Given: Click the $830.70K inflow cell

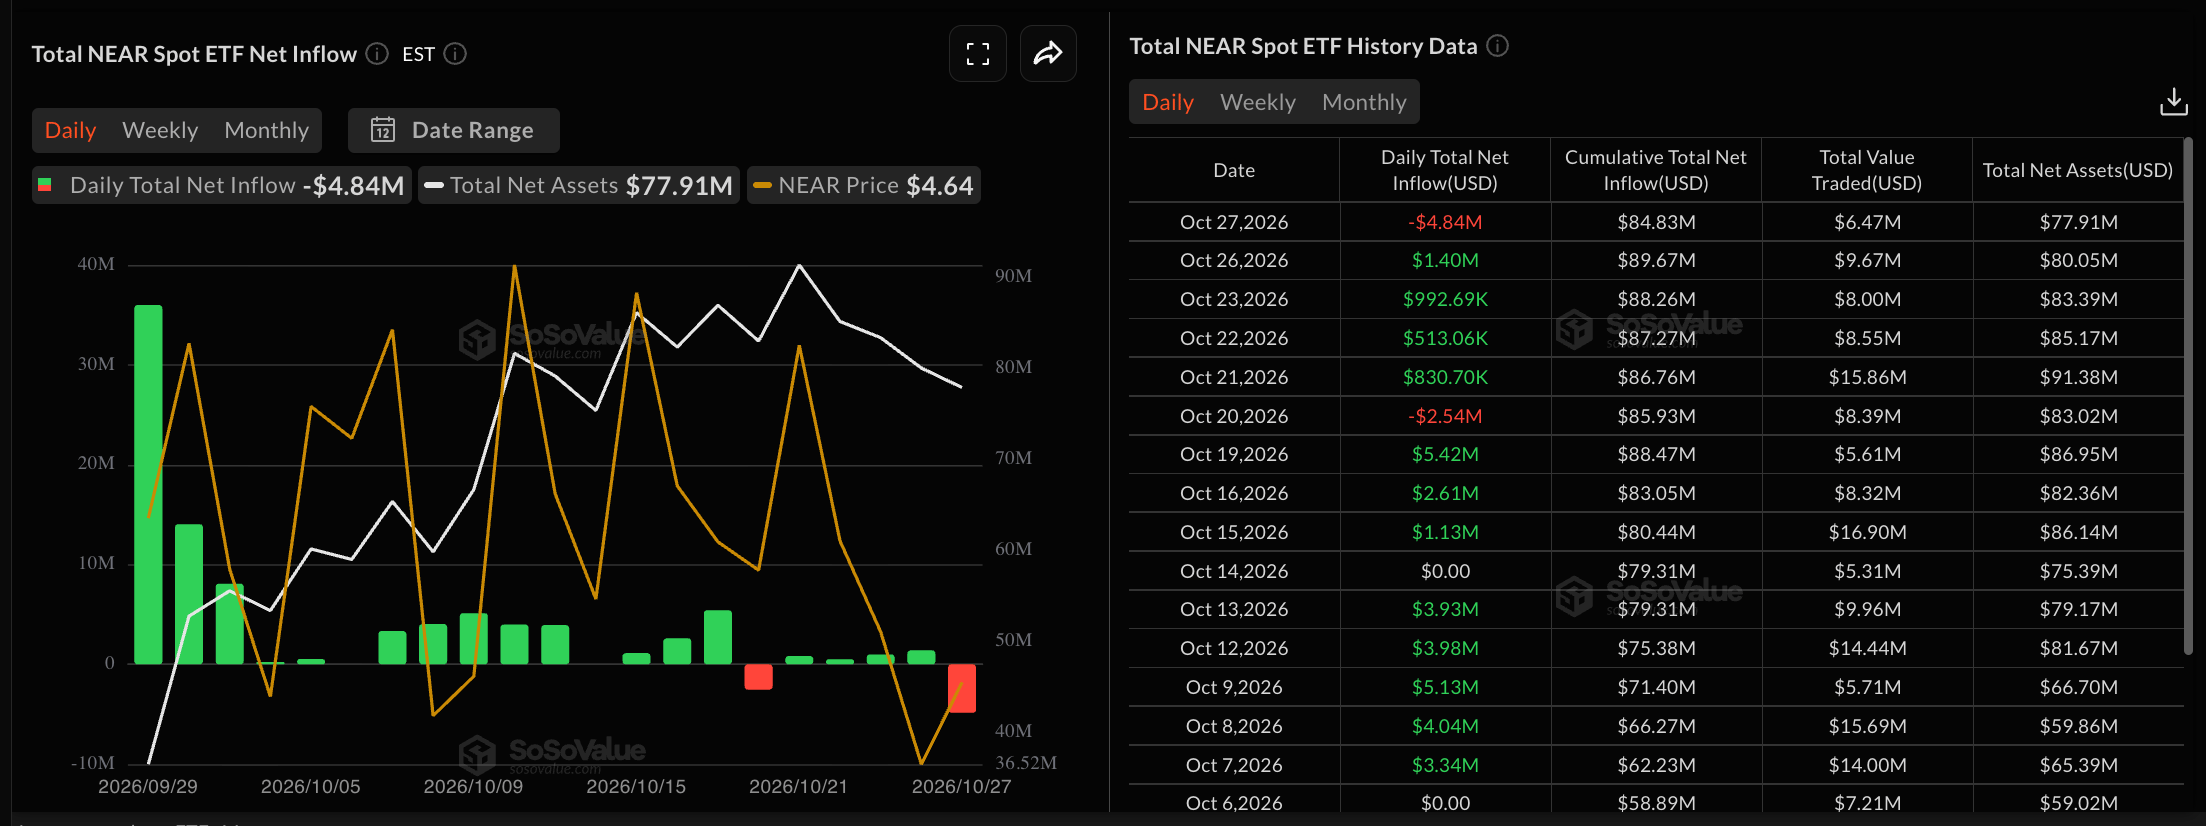Looking at the screenshot, I should [1445, 377].
